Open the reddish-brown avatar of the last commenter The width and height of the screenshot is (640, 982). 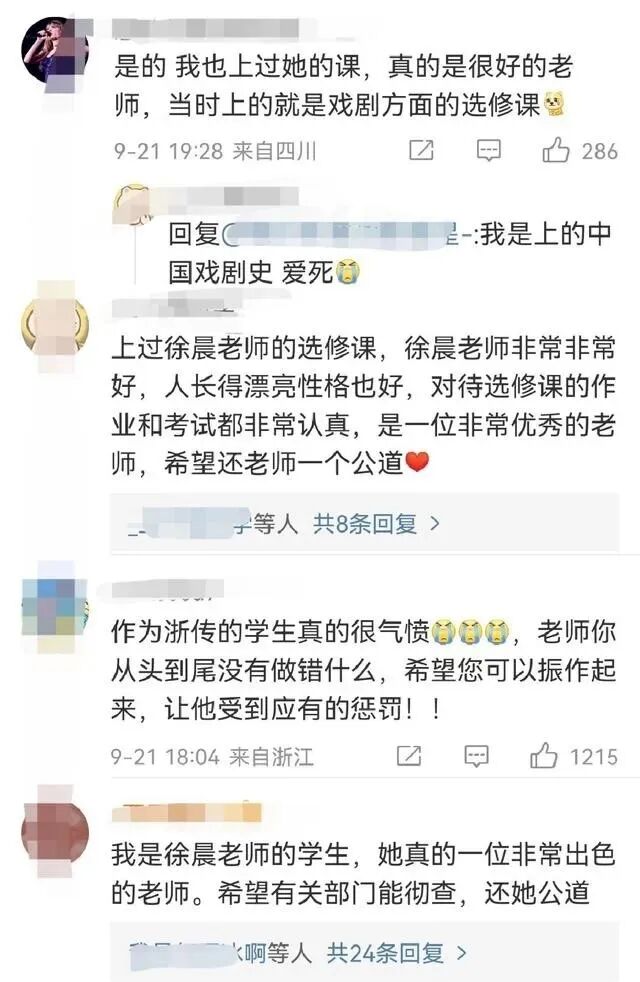(x=55, y=830)
